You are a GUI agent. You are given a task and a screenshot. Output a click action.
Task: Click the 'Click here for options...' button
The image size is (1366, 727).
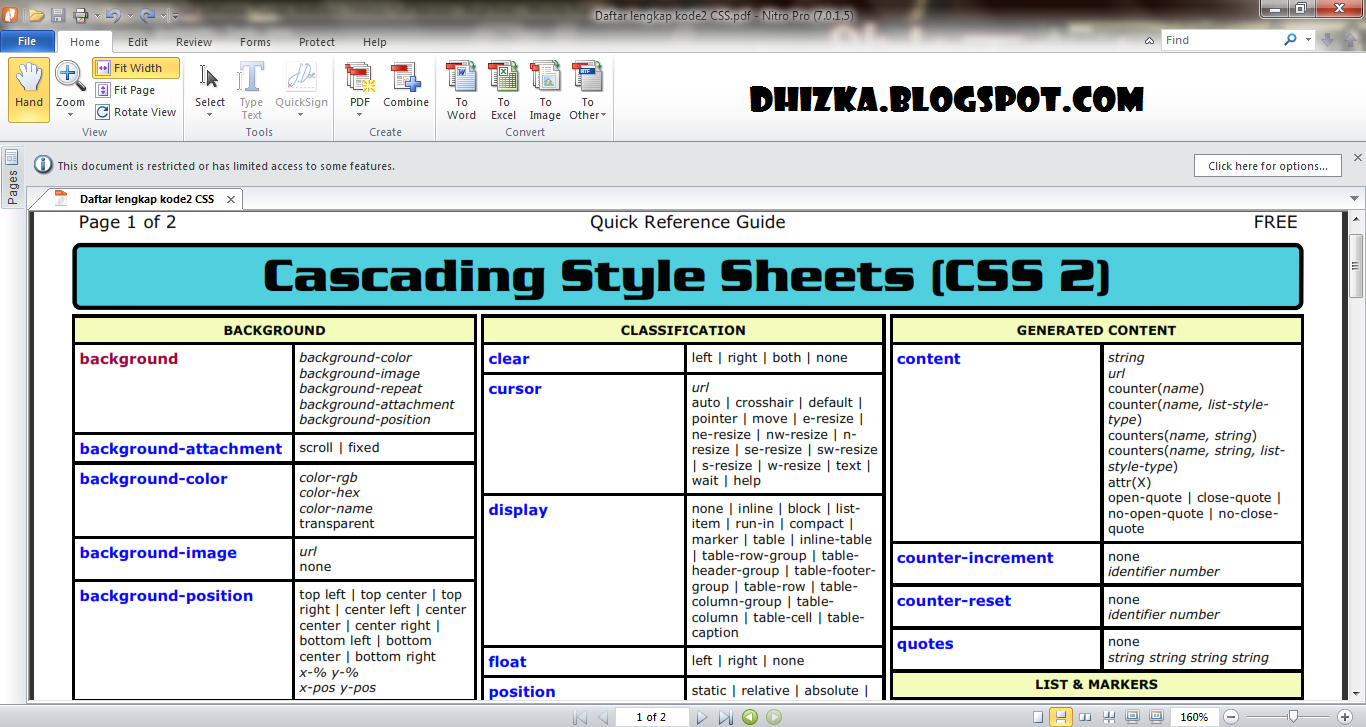coord(1267,166)
